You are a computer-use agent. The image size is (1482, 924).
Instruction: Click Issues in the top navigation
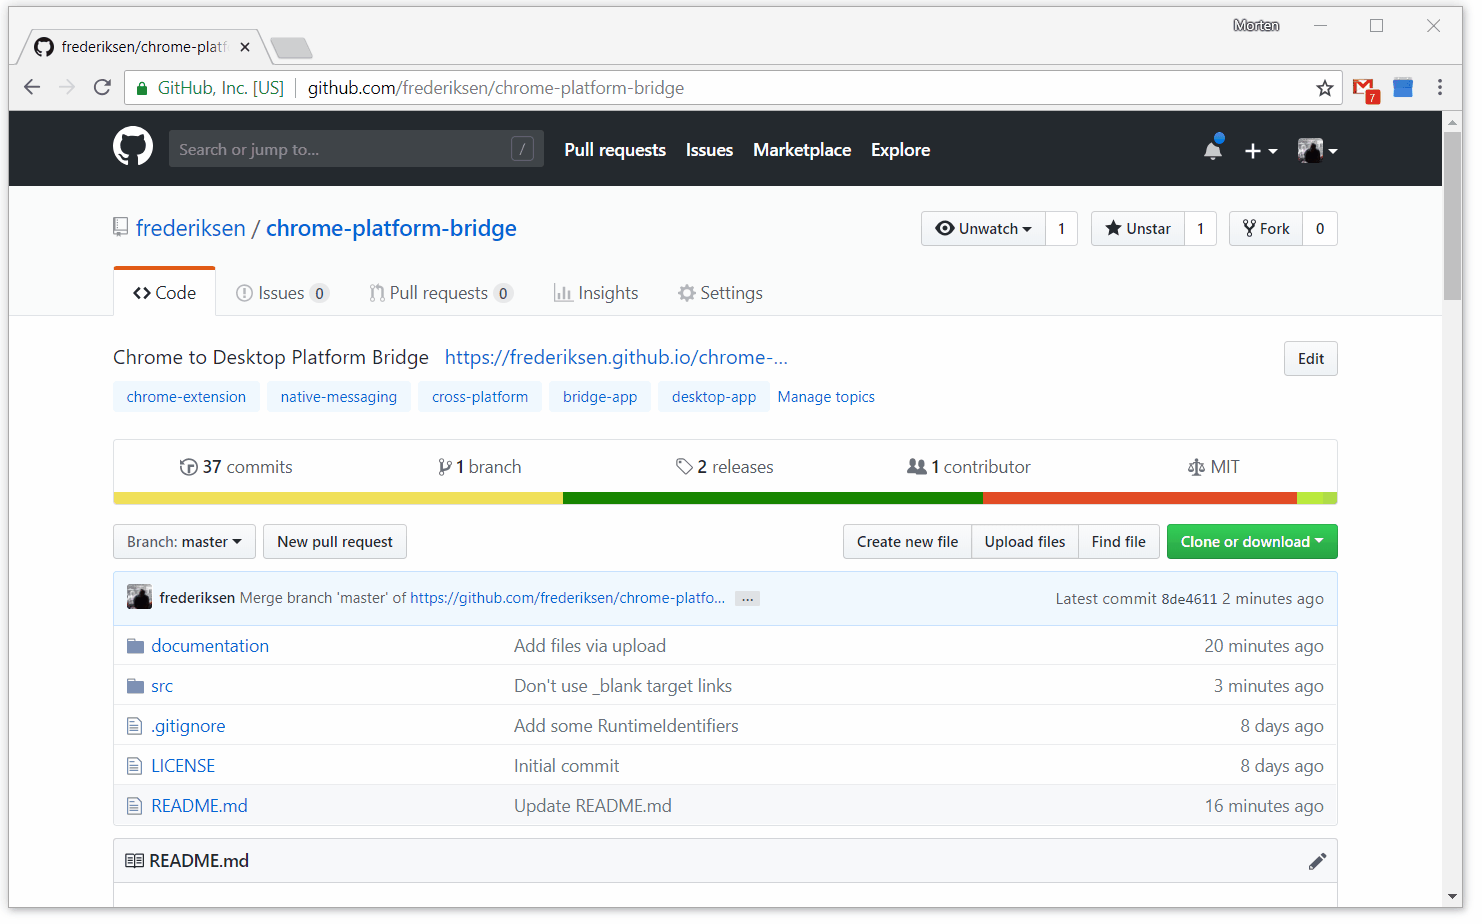tap(709, 150)
